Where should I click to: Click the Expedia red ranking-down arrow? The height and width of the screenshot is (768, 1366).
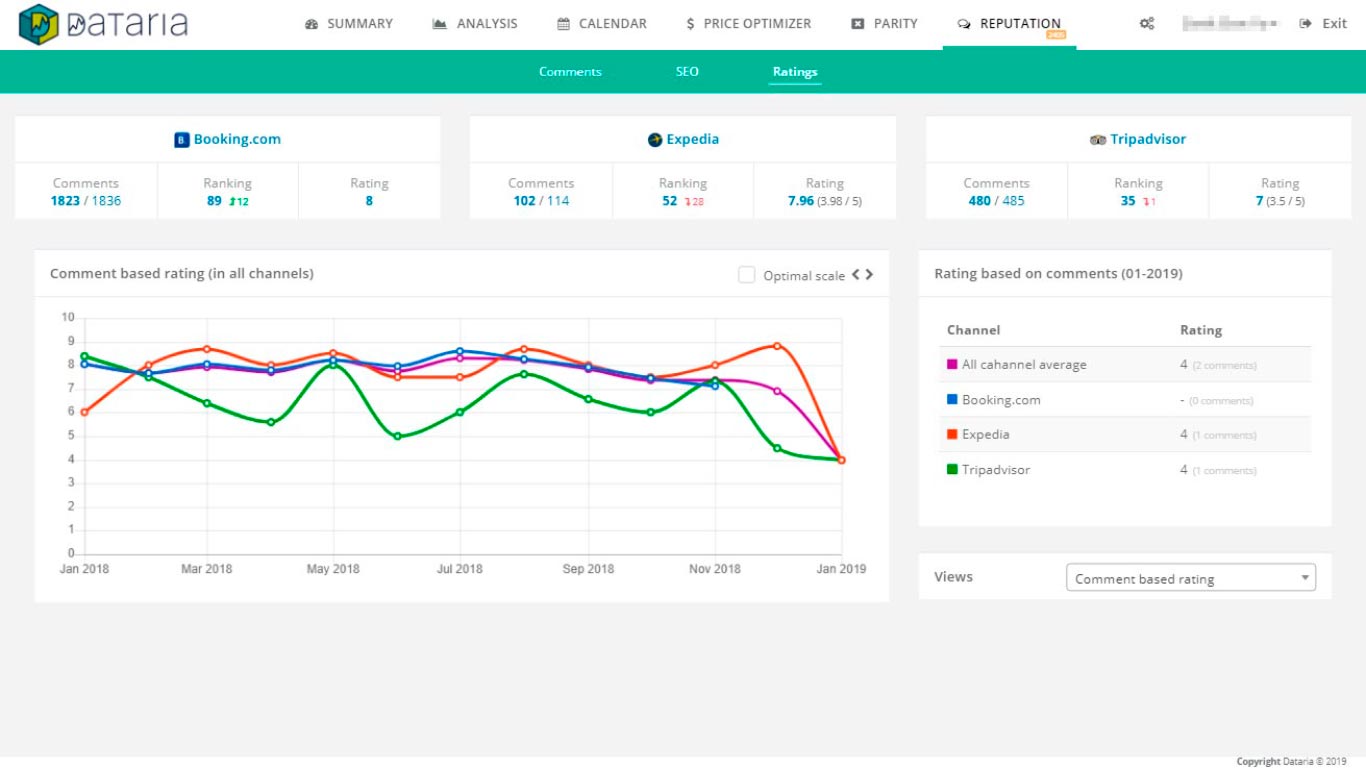[x=686, y=202]
